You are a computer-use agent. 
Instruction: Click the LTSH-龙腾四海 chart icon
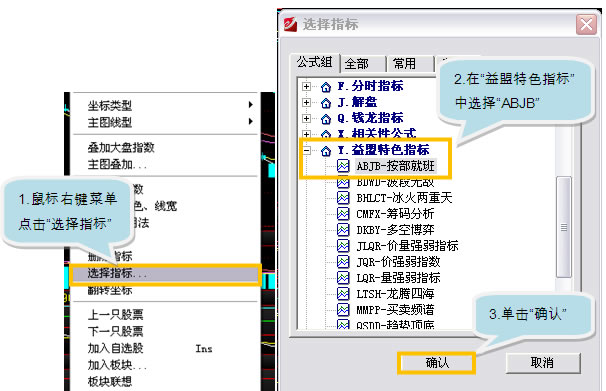[x=343, y=294]
